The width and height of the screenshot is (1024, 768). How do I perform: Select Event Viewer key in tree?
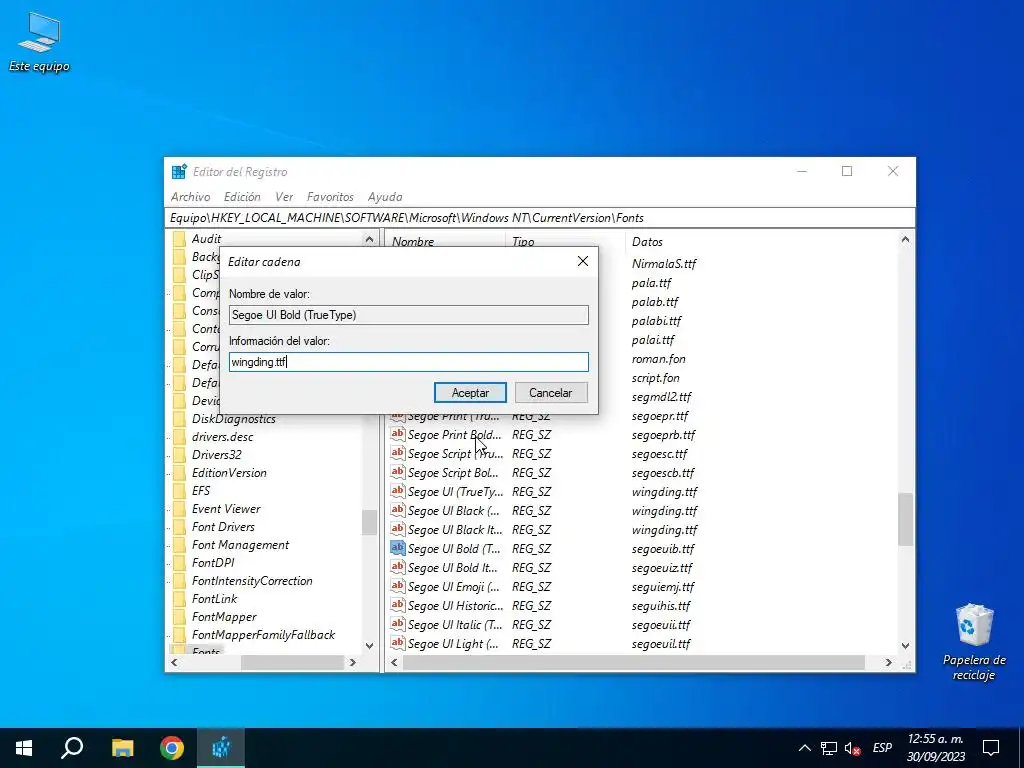[225, 509]
